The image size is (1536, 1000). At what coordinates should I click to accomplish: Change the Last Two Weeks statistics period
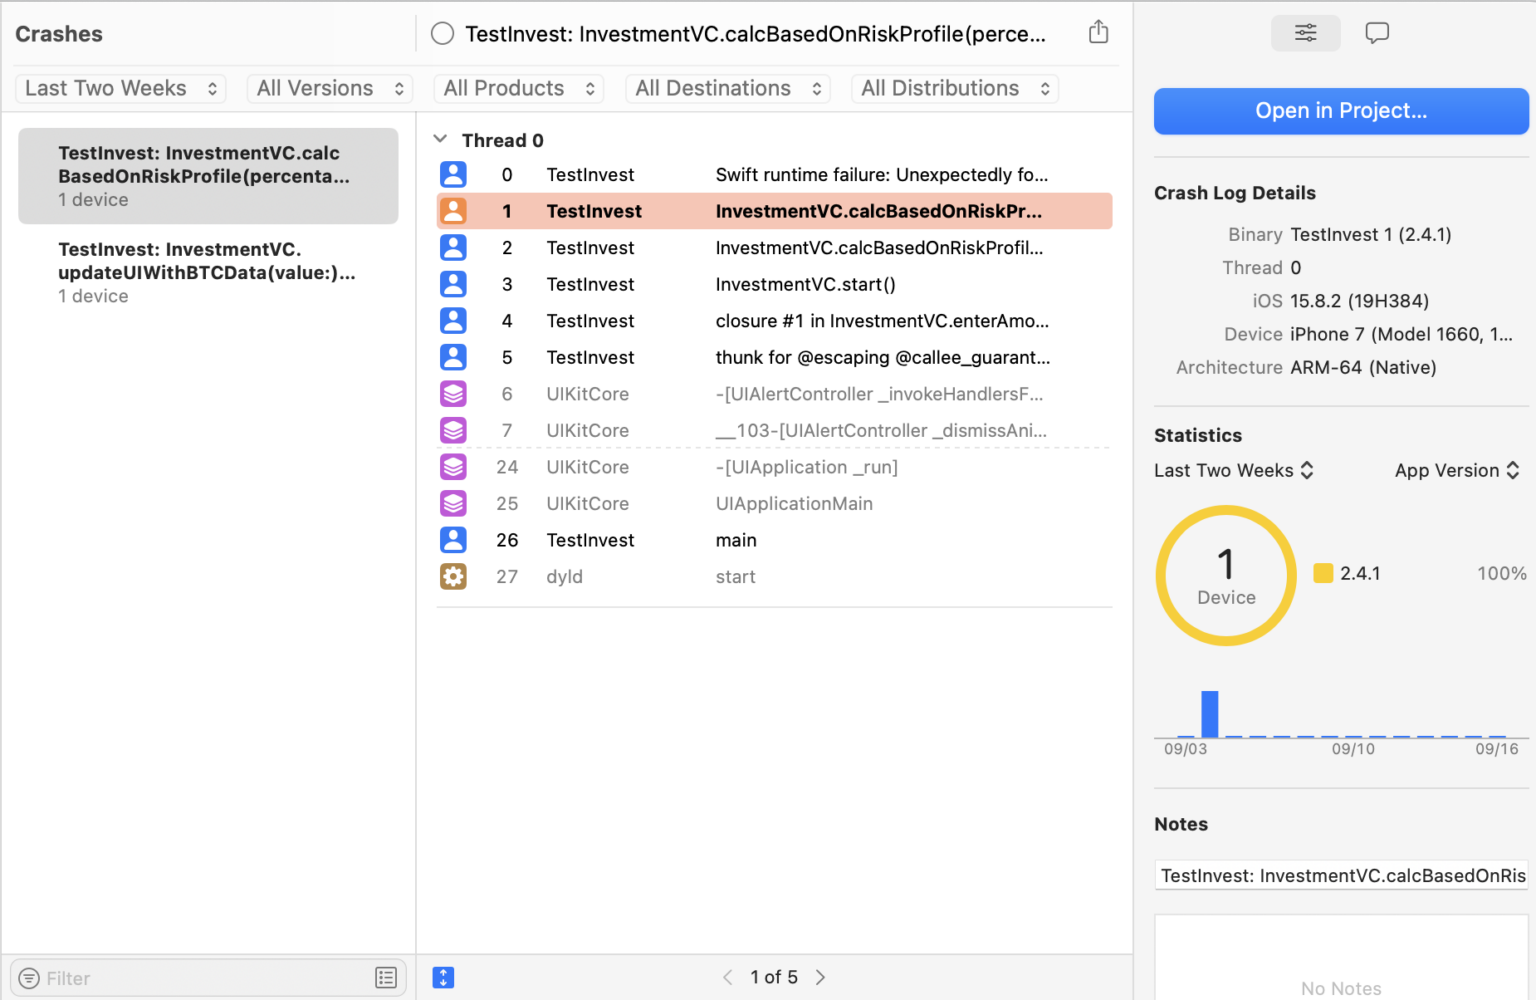click(x=1233, y=470)
